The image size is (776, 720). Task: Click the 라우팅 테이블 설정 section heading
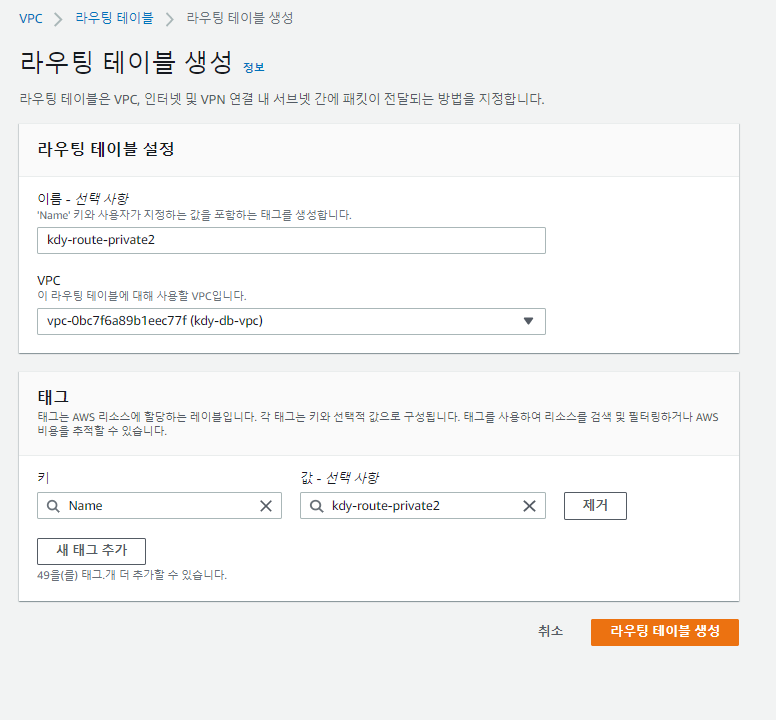click(x=106, y=149)
